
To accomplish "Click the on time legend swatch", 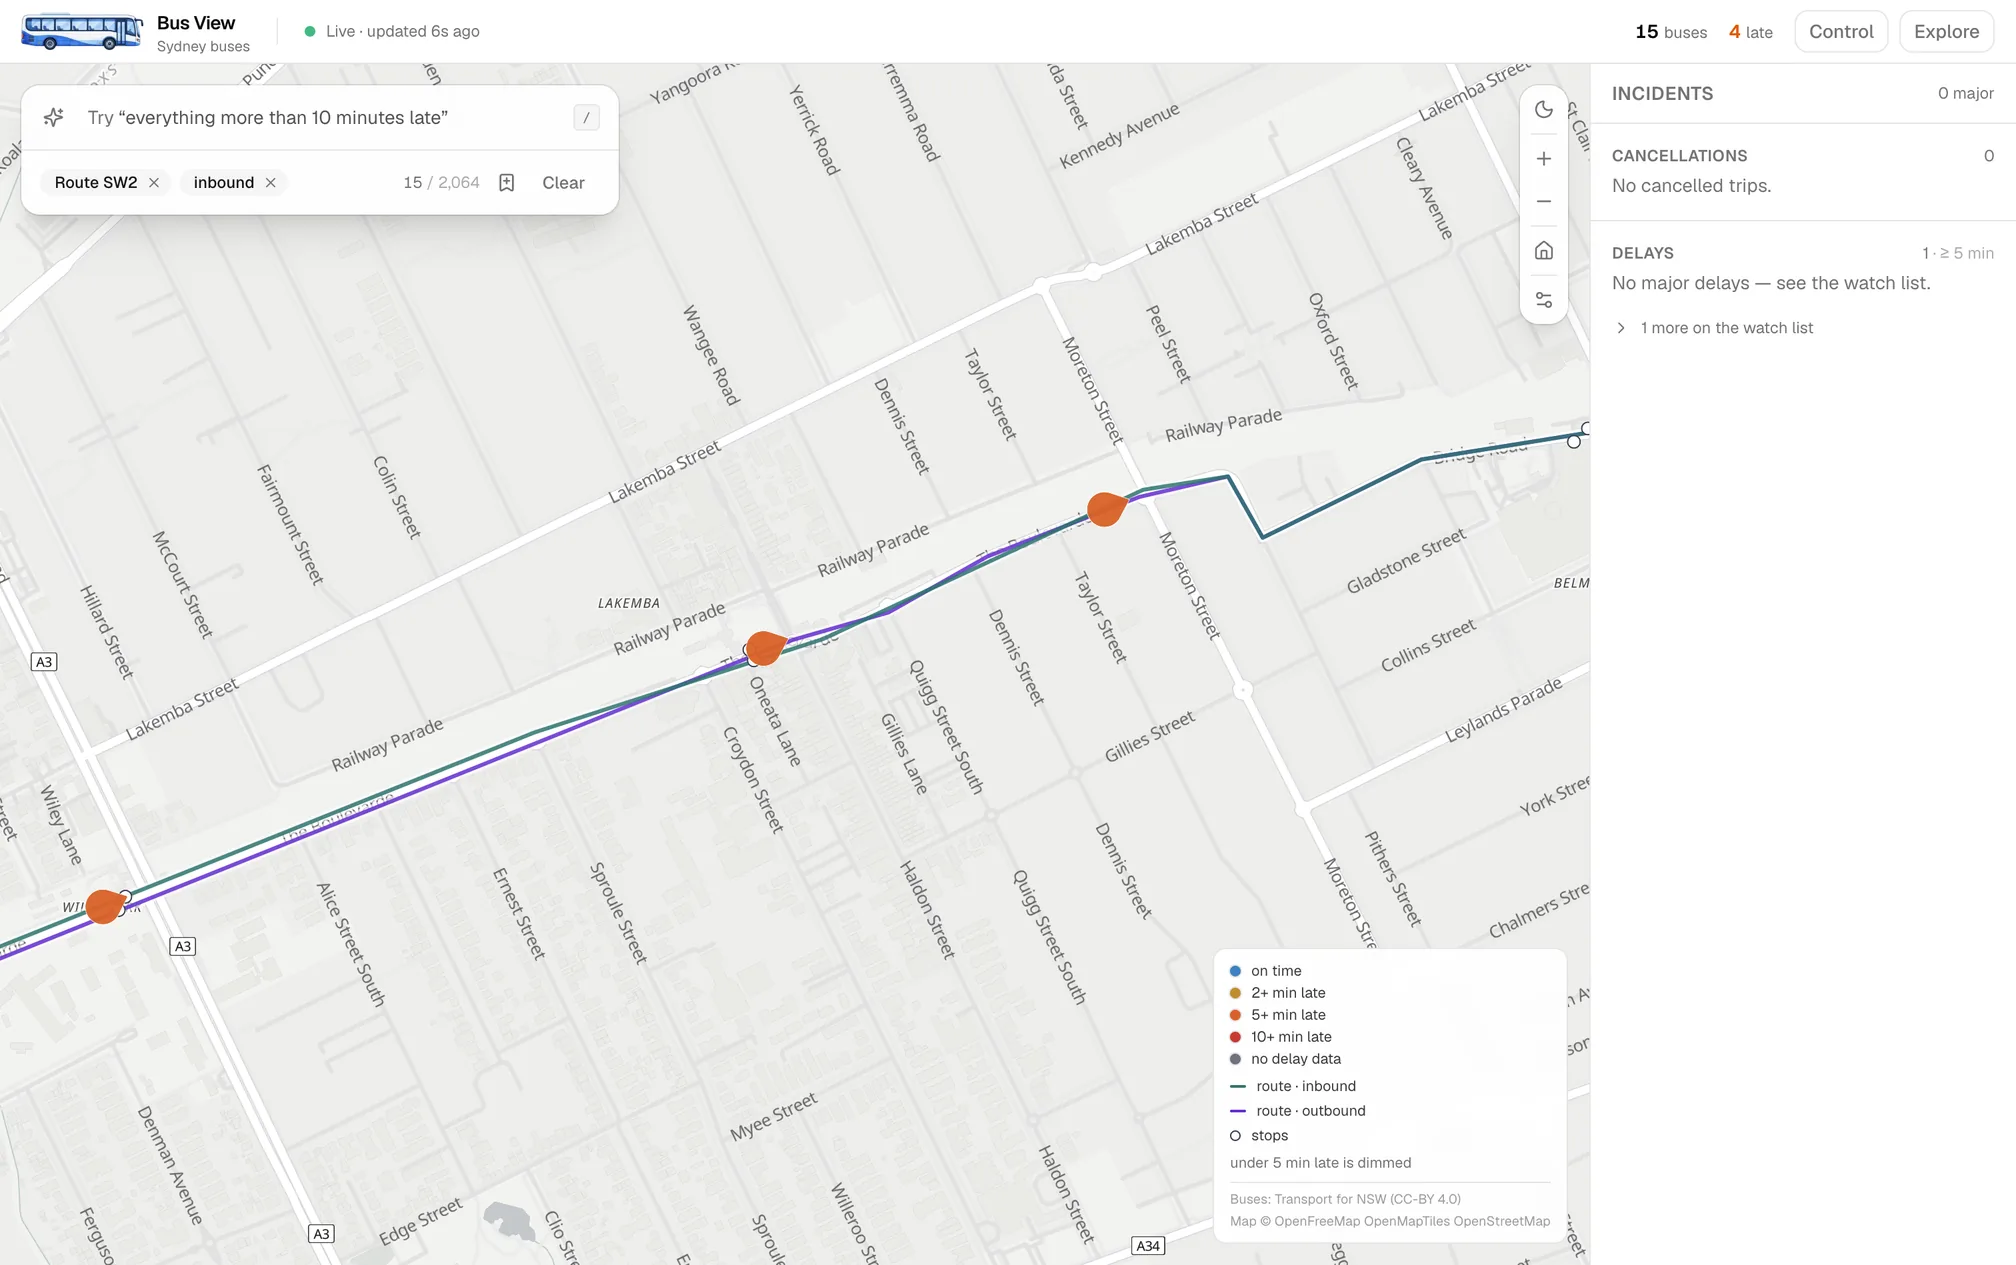I will coord(1235,971).
